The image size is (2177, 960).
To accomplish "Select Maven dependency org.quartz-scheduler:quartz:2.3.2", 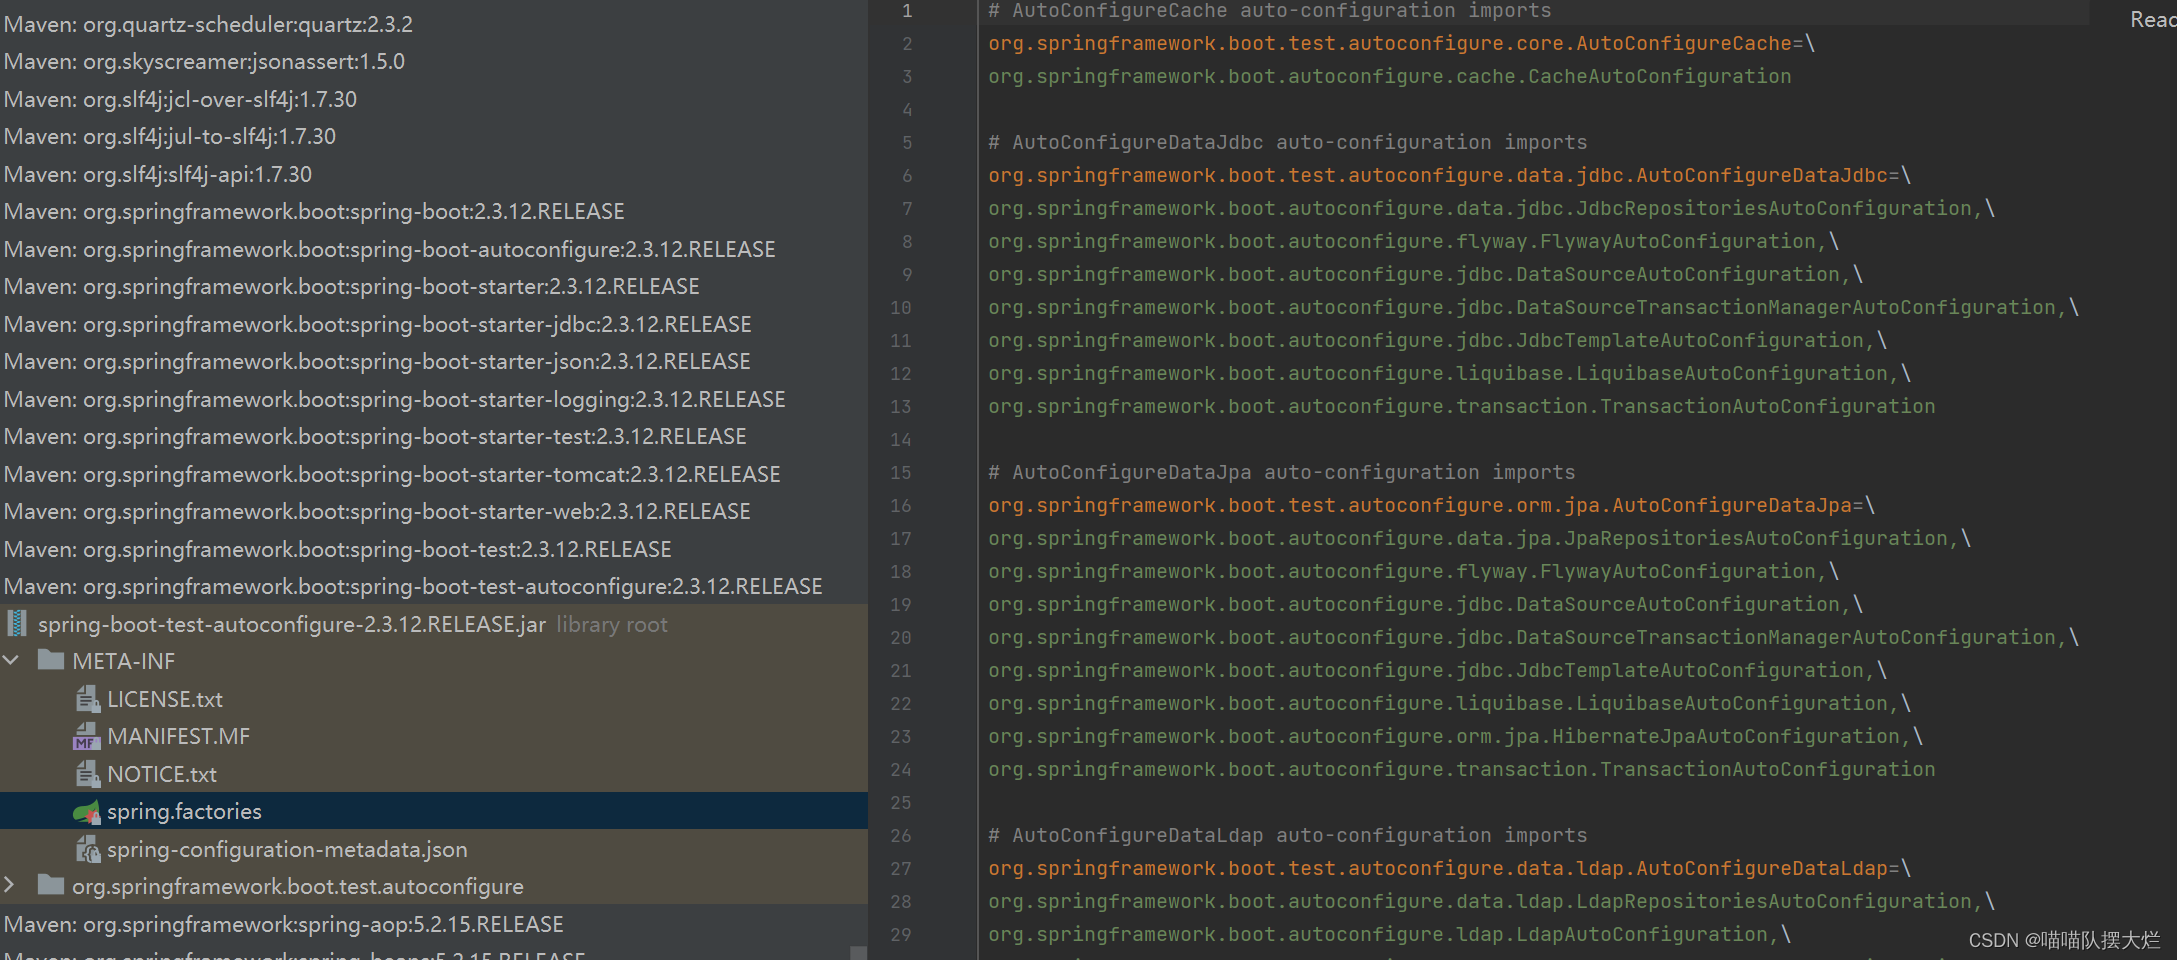I will click(x=208, y=23).
